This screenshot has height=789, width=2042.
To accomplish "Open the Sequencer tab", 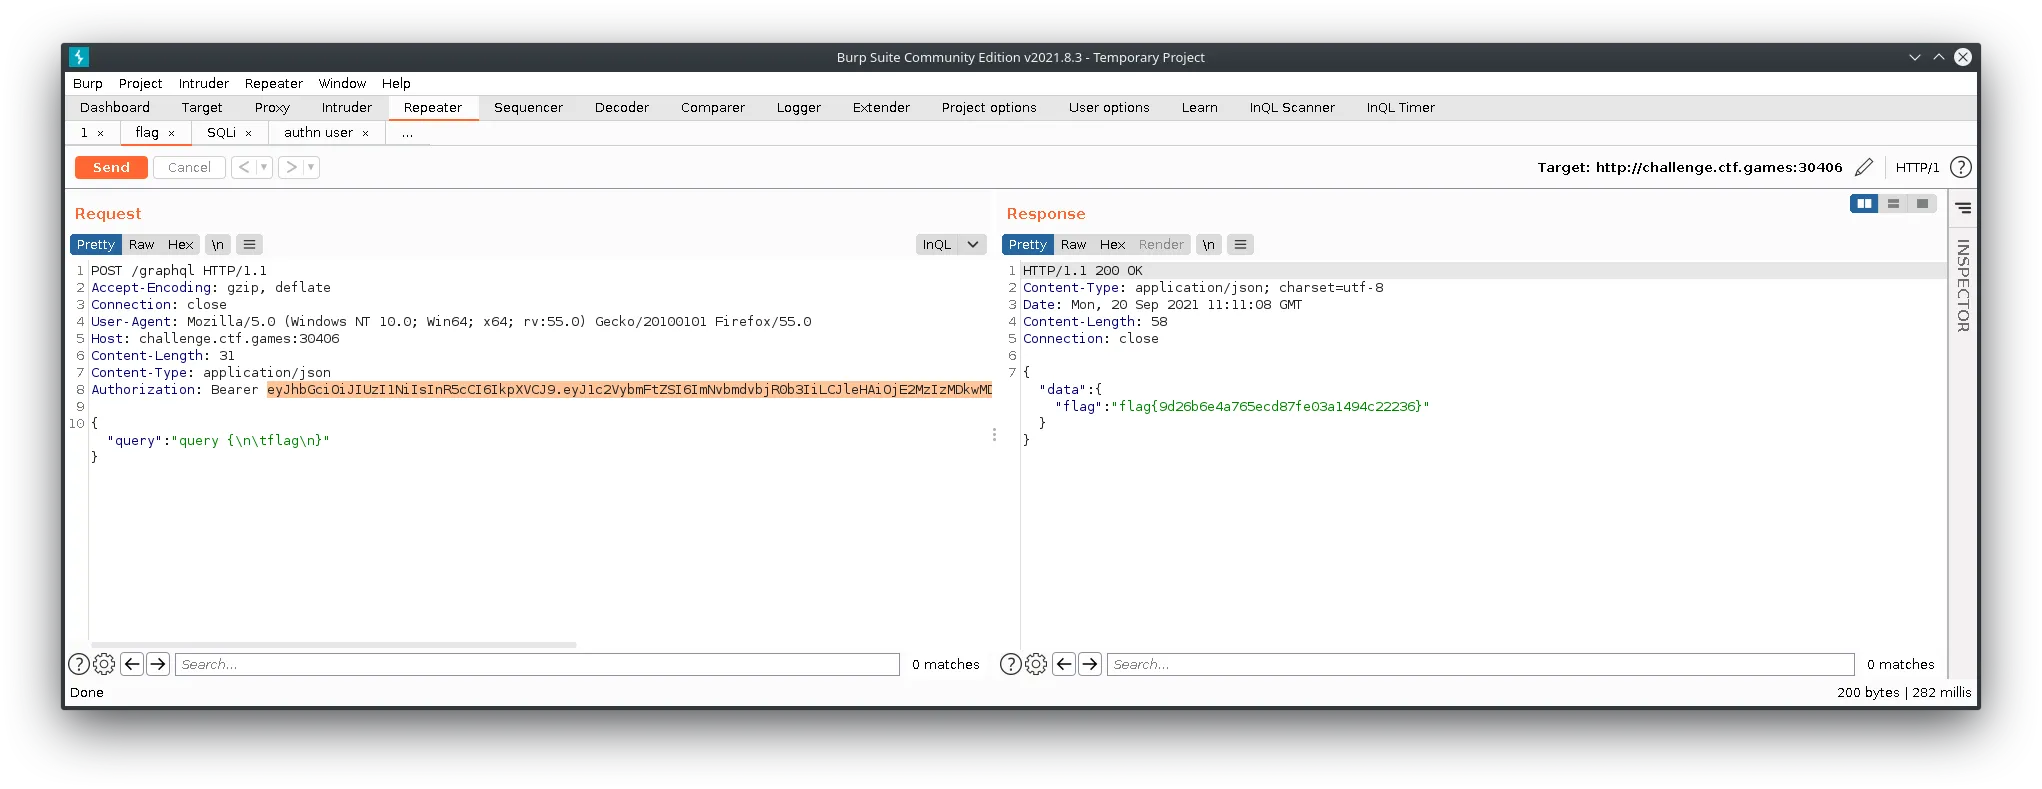I will pos(528,107).
